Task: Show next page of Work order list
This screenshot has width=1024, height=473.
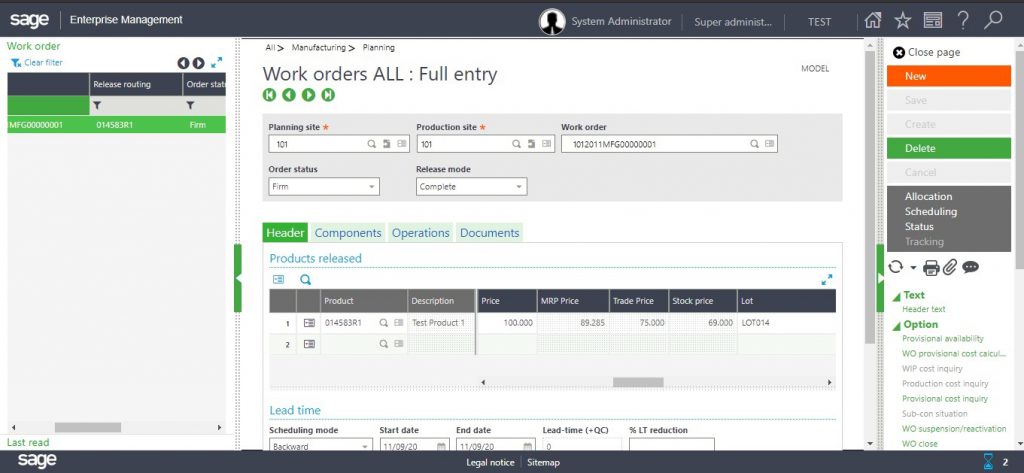Action: tap(199, 63)
